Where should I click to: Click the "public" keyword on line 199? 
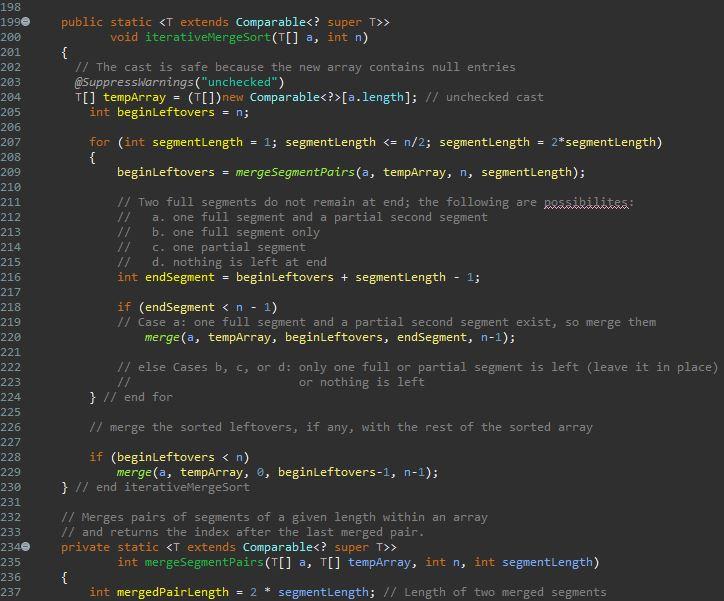(x=82, y=22)
